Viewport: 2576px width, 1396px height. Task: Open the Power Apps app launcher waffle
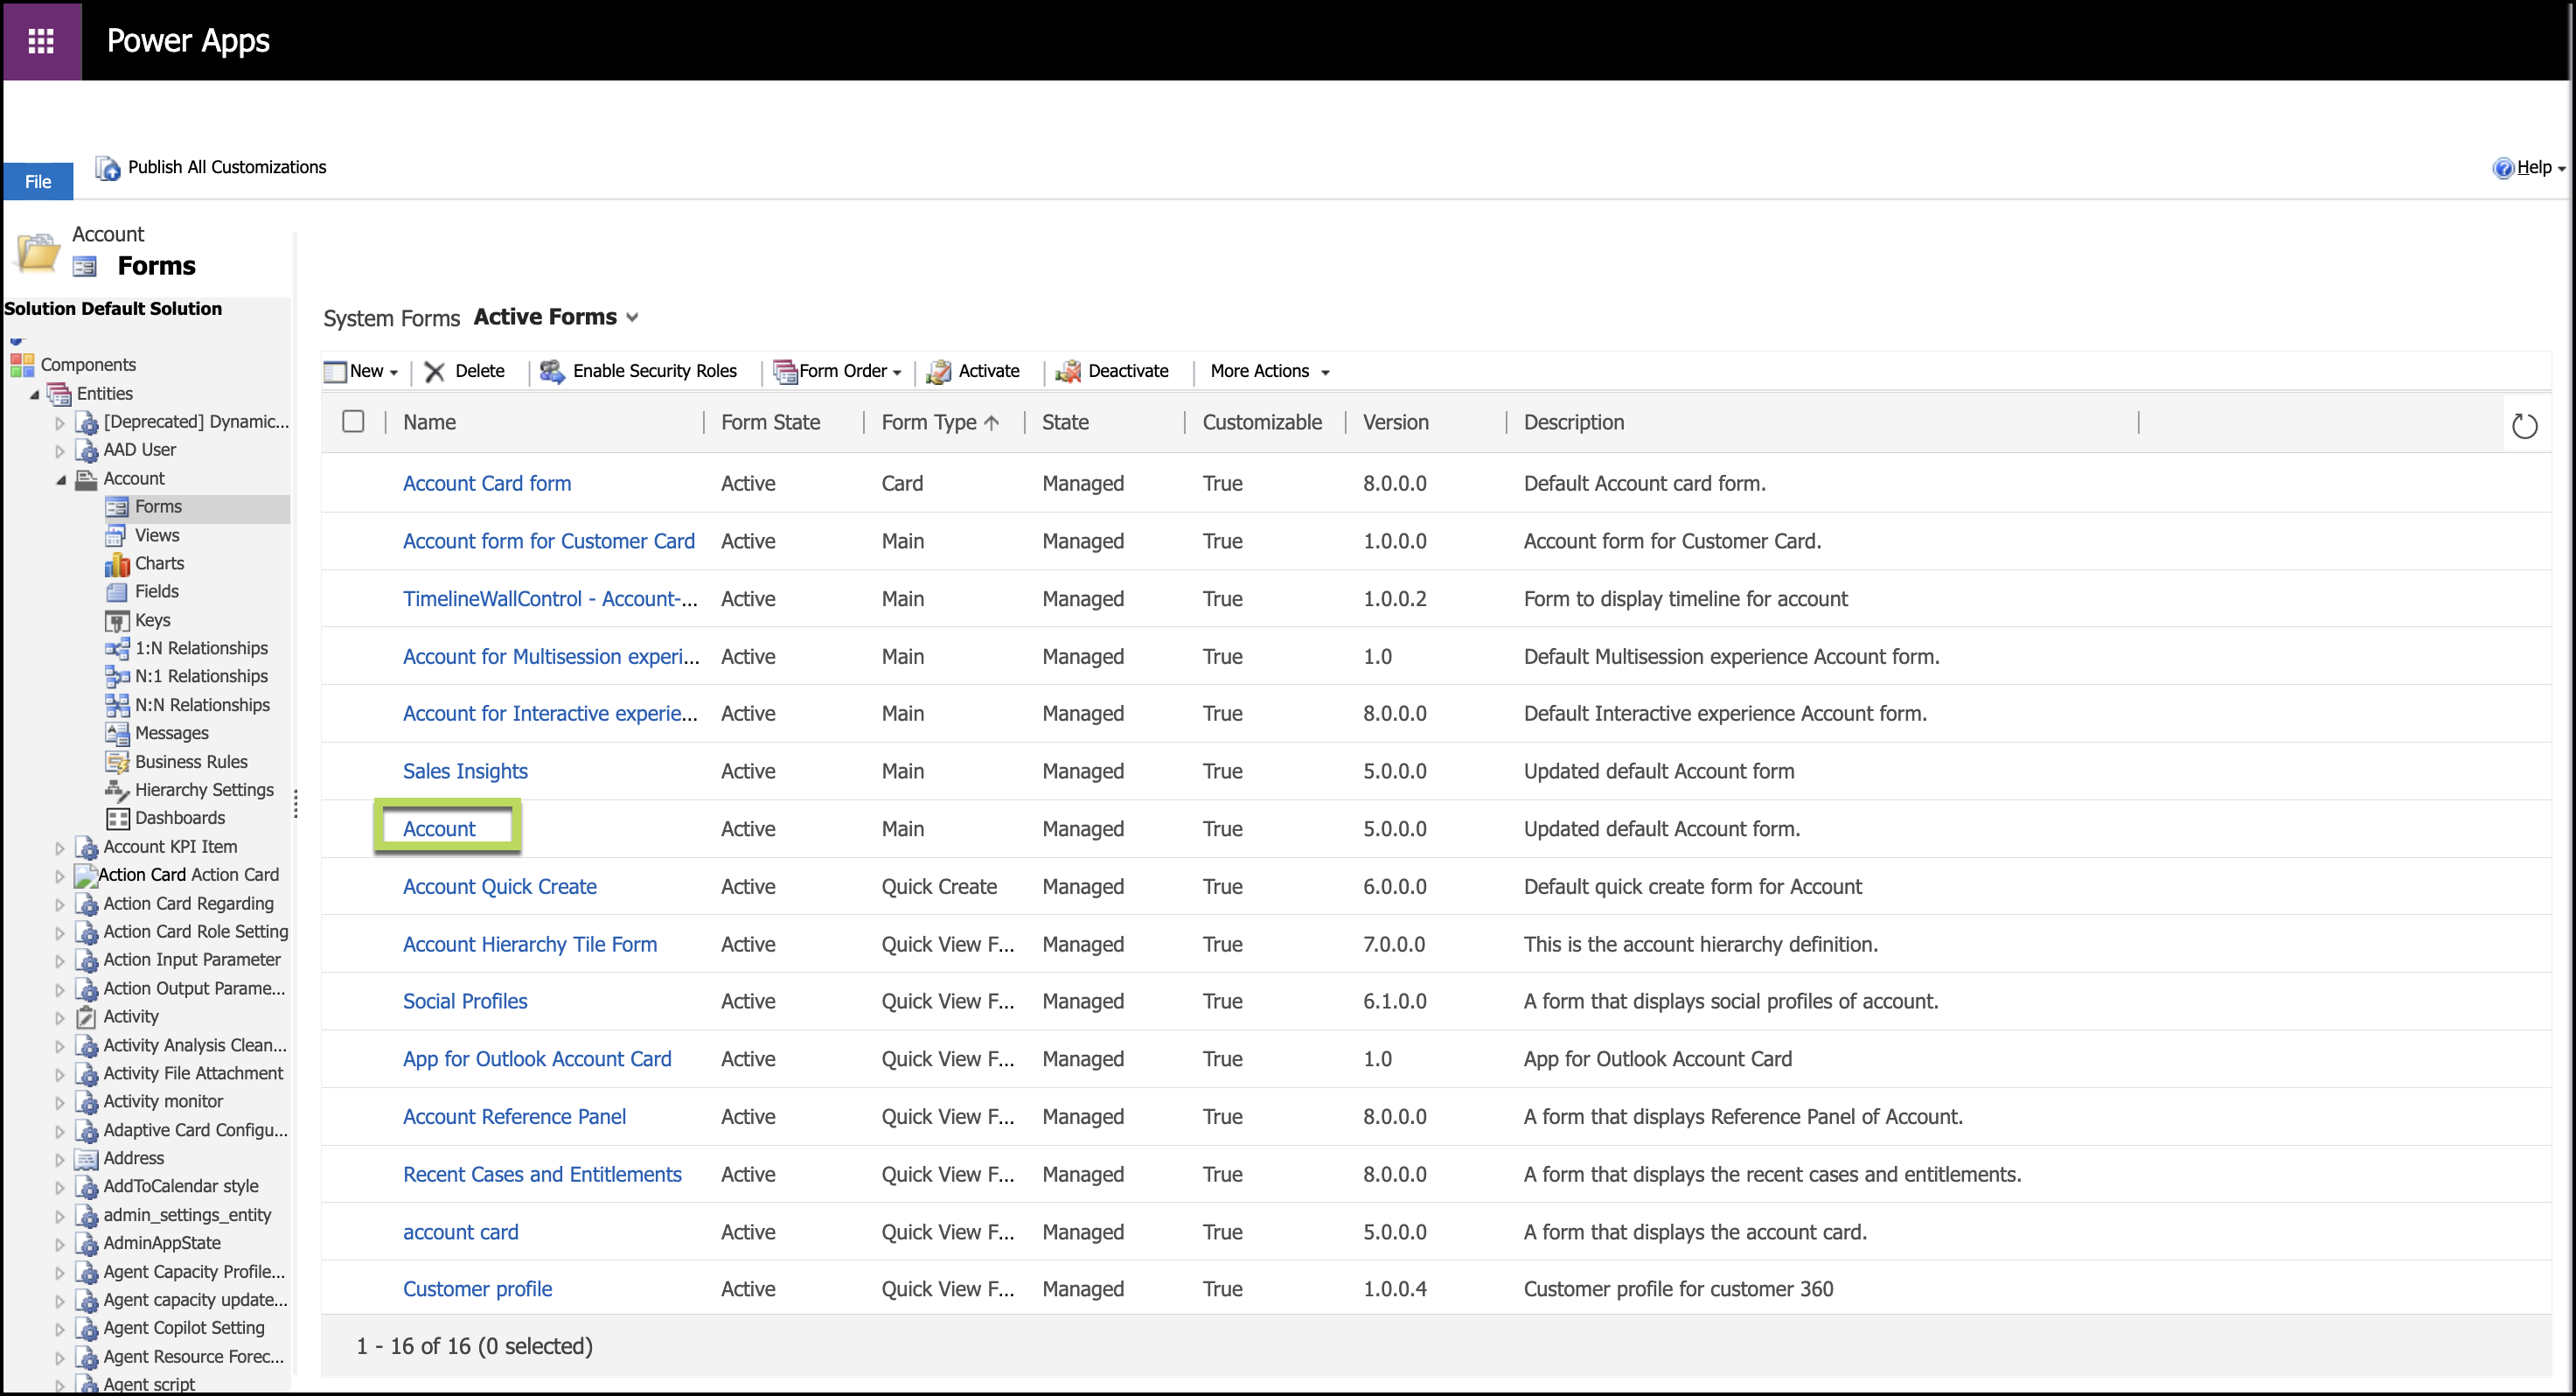41,40
